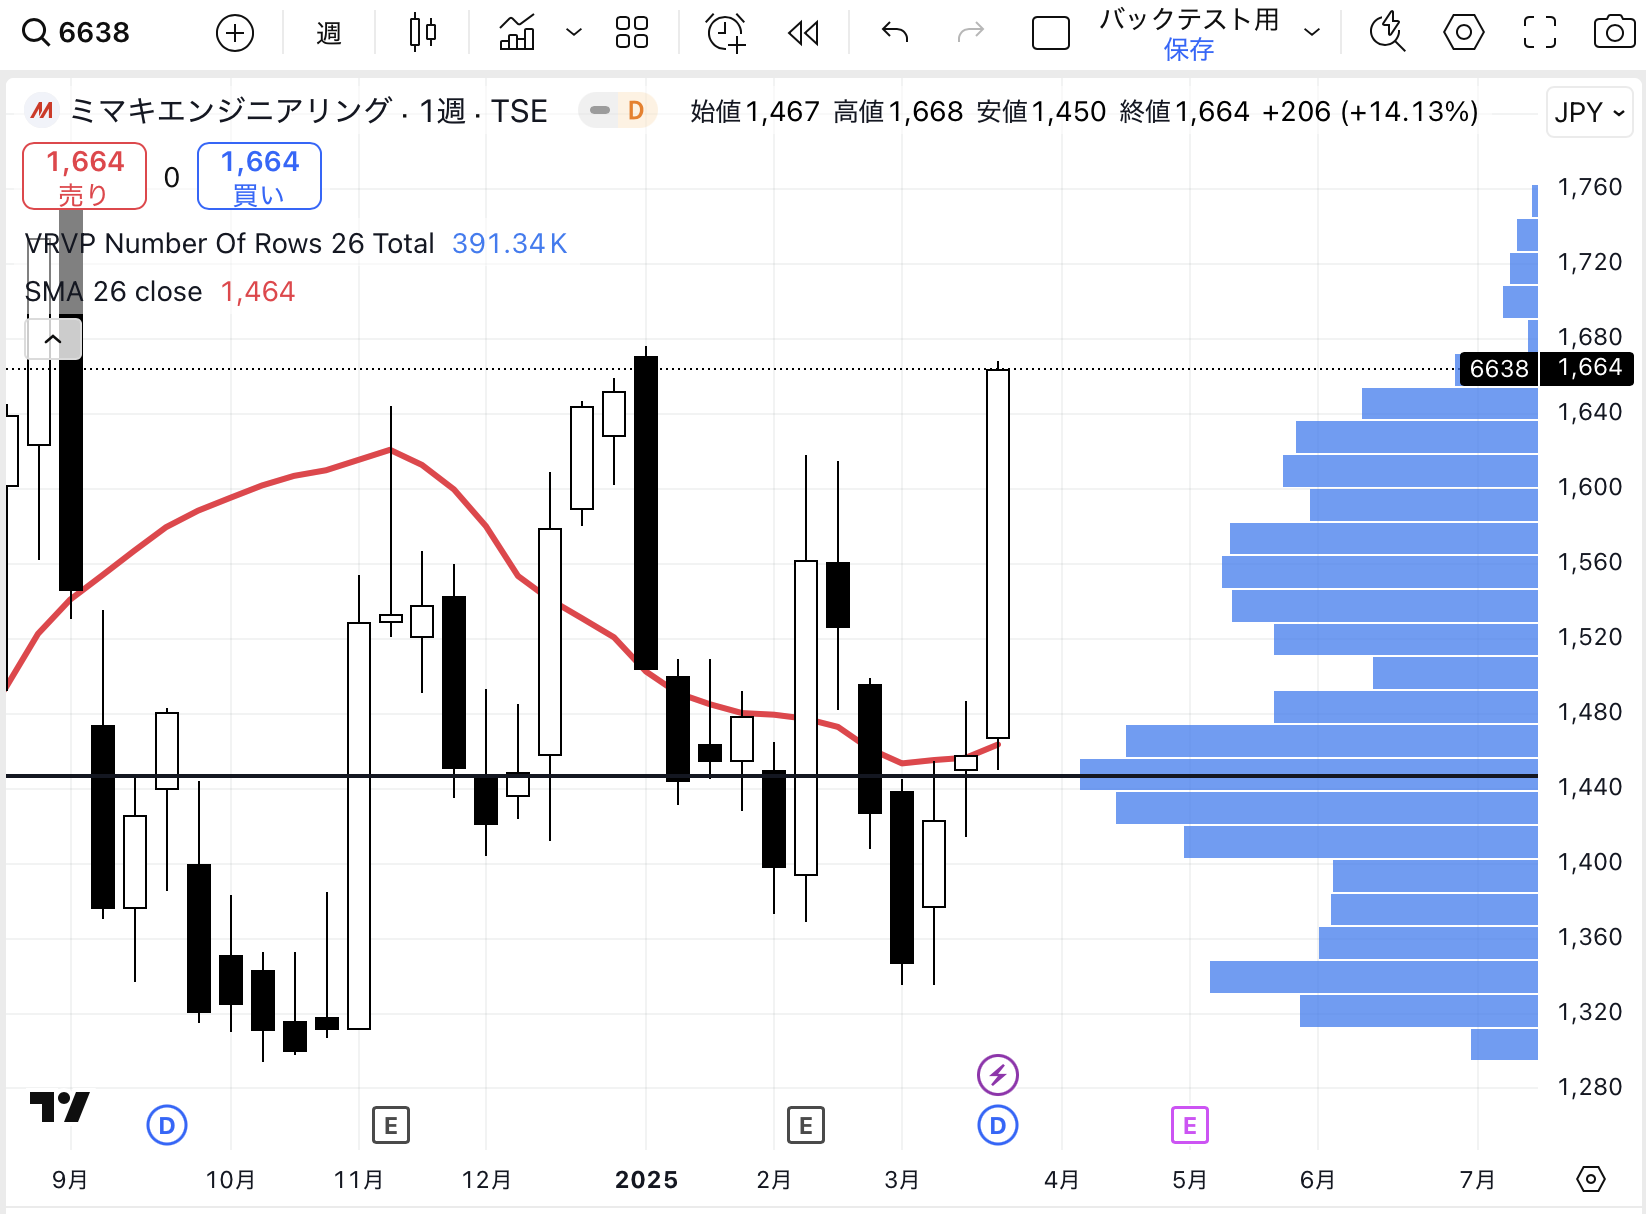Open indicator templates grid
This screenshot has height=1214, width=1646.
point(632,33)
